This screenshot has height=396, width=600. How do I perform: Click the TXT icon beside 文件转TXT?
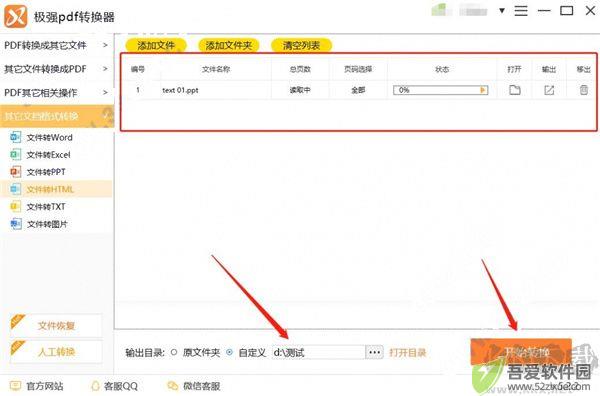coord(15,207)
